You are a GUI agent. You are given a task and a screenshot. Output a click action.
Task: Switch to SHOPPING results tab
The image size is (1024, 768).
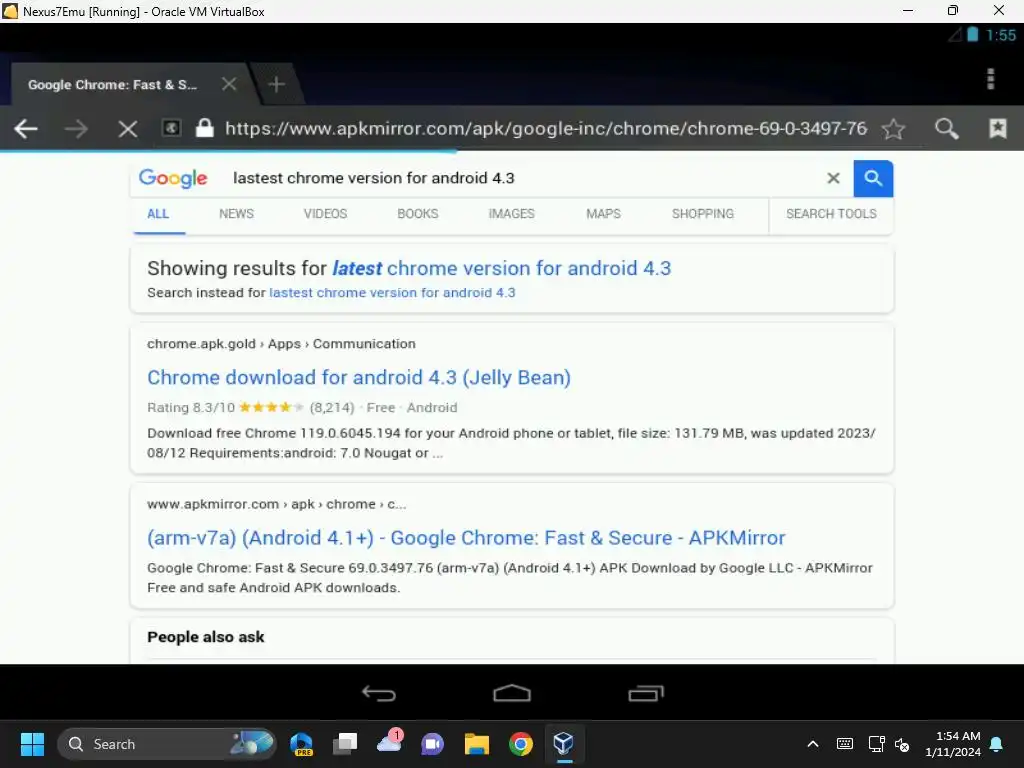703,214
